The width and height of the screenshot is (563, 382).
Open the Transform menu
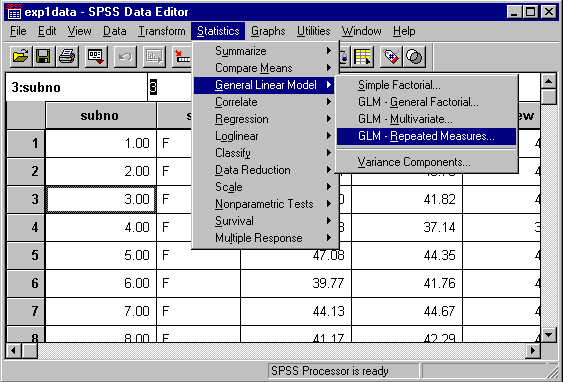tap(162, 31)
